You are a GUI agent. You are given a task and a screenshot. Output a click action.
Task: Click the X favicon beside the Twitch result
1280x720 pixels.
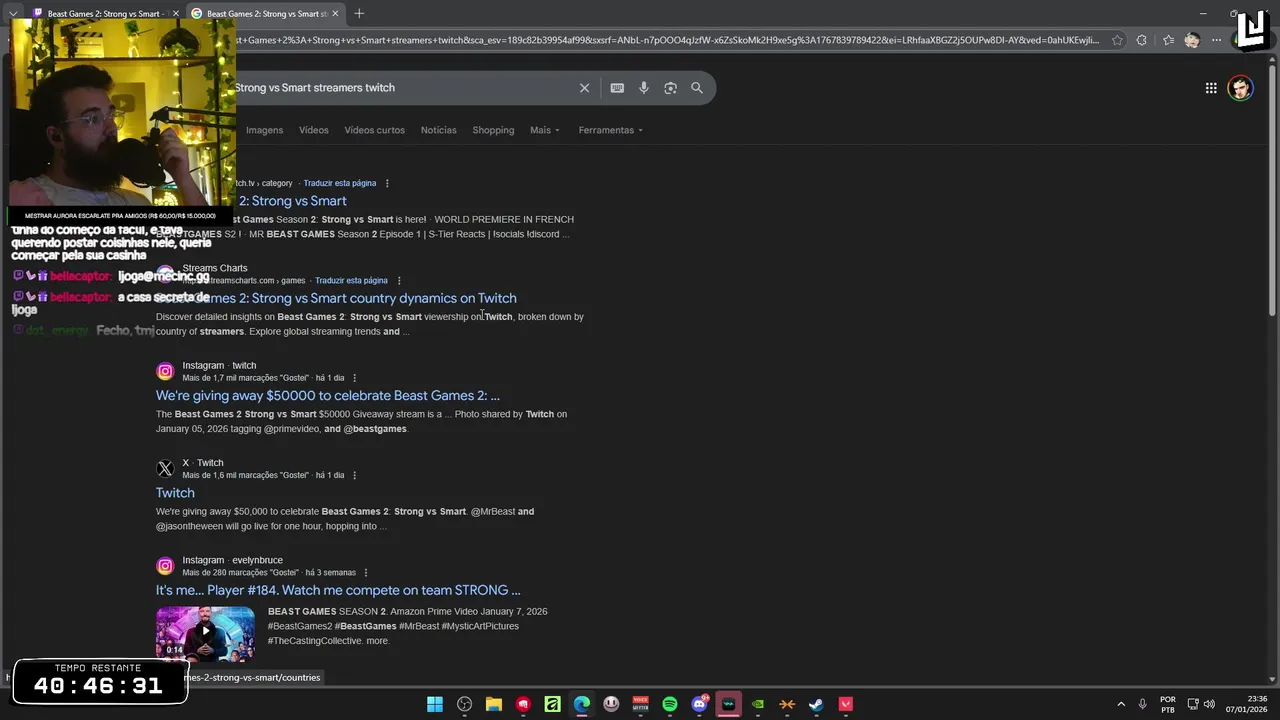click(165, 469)
